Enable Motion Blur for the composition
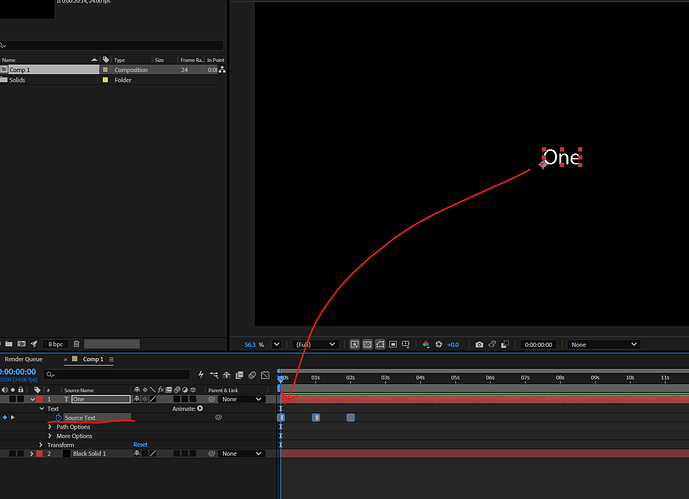The height and width of the screenshot is (499, 689). [x=252, y=375]
